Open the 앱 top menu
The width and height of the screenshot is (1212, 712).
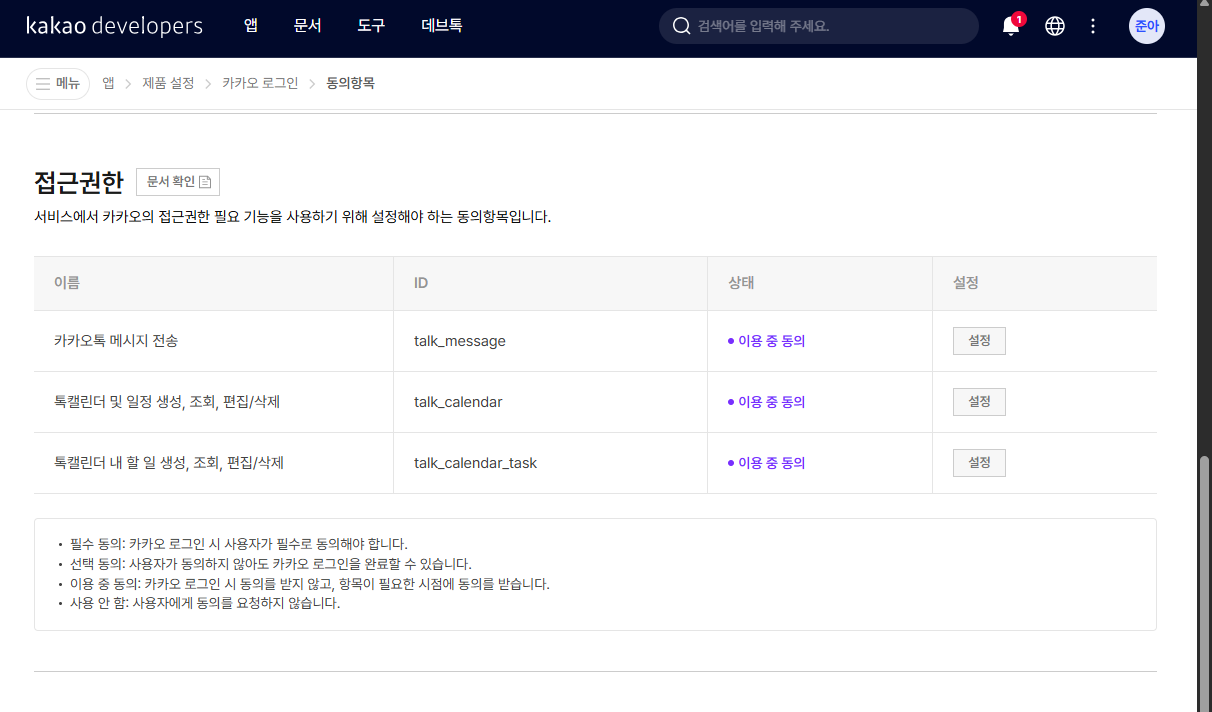(251, 26)
